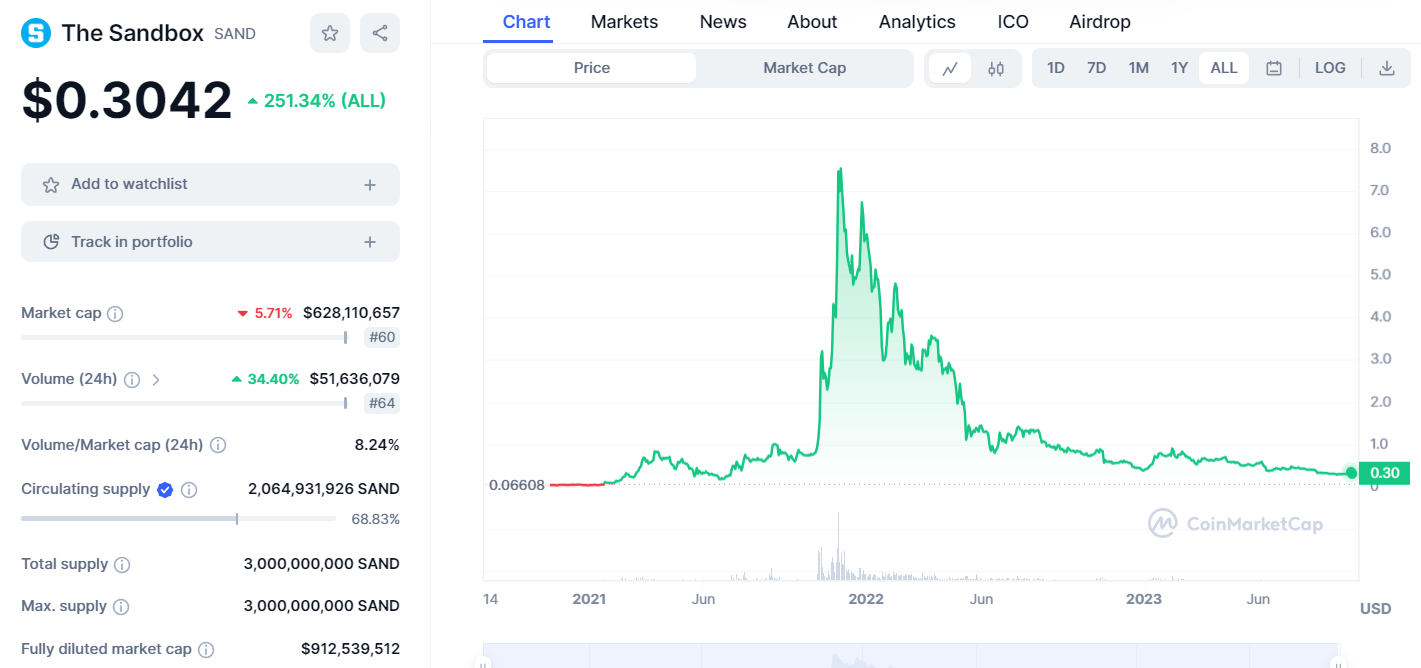Viewport: 1421px width, 668px height.
Task: Click plus icon on Add to watchlist
Action: [x=370, y=185]
